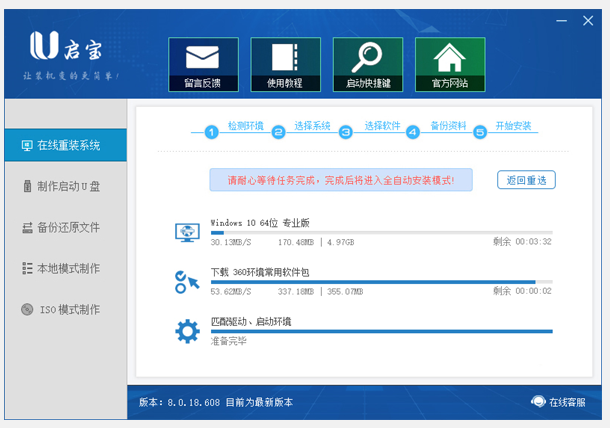Close the U启宝 window
Viewport: 610px width, 428px height.
588,21
